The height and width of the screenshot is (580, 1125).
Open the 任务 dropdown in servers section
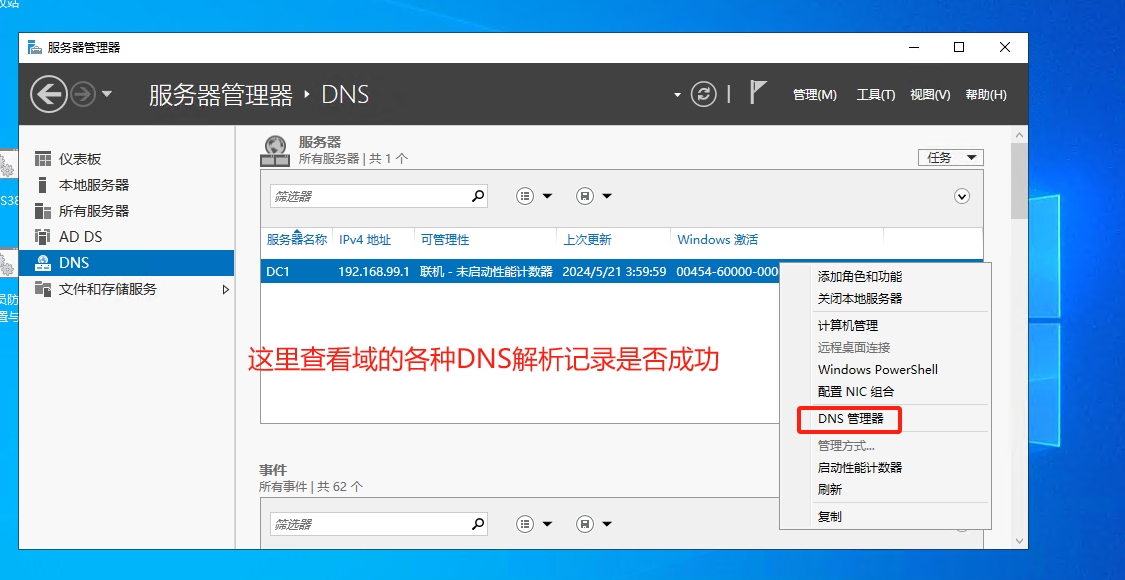point(951,158)
